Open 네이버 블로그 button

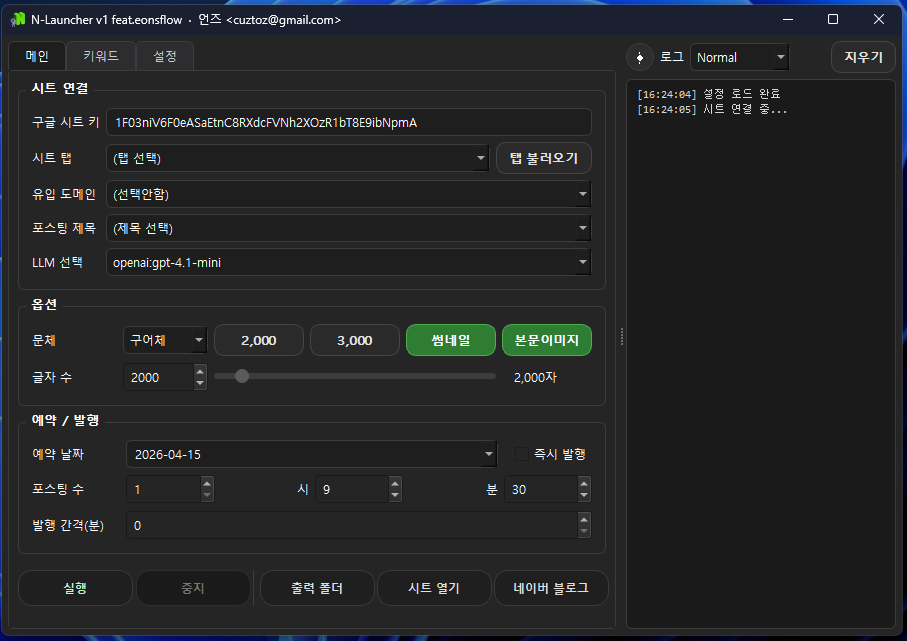coord(551,588)
